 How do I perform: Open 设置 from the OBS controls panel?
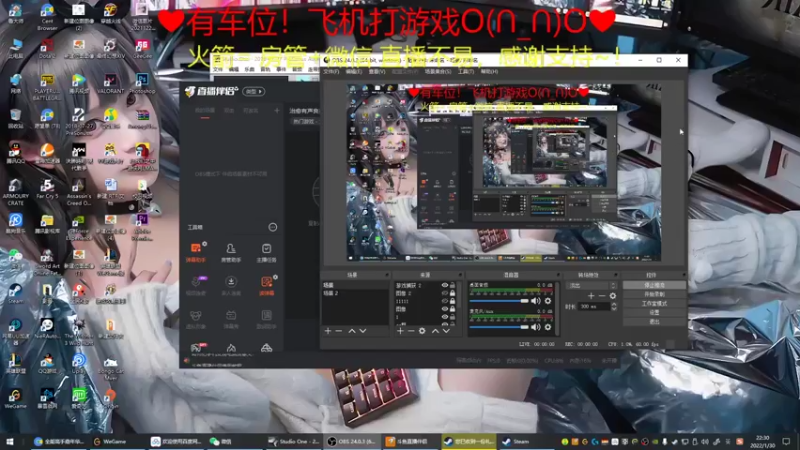click(x=654, y=312)
